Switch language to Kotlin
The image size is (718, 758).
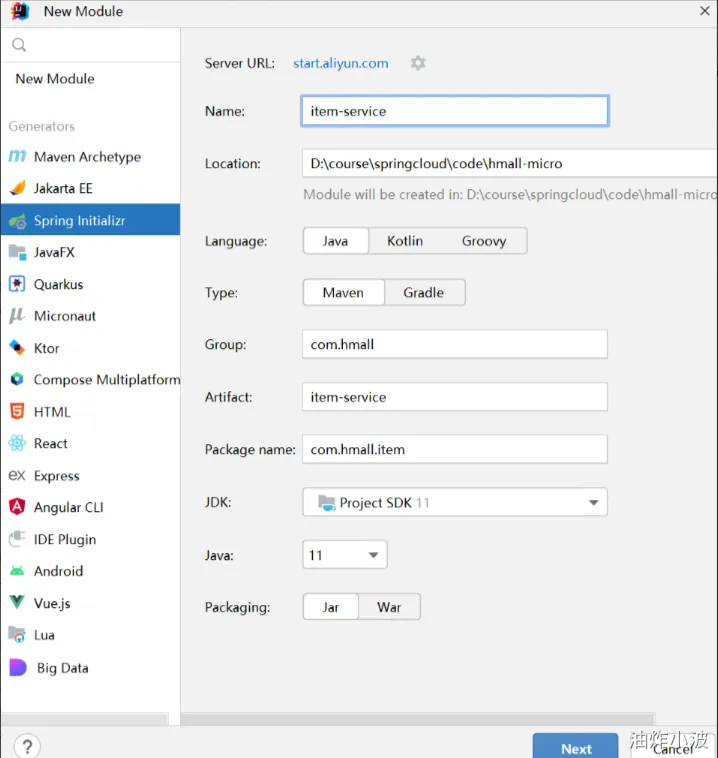point(405,241)
